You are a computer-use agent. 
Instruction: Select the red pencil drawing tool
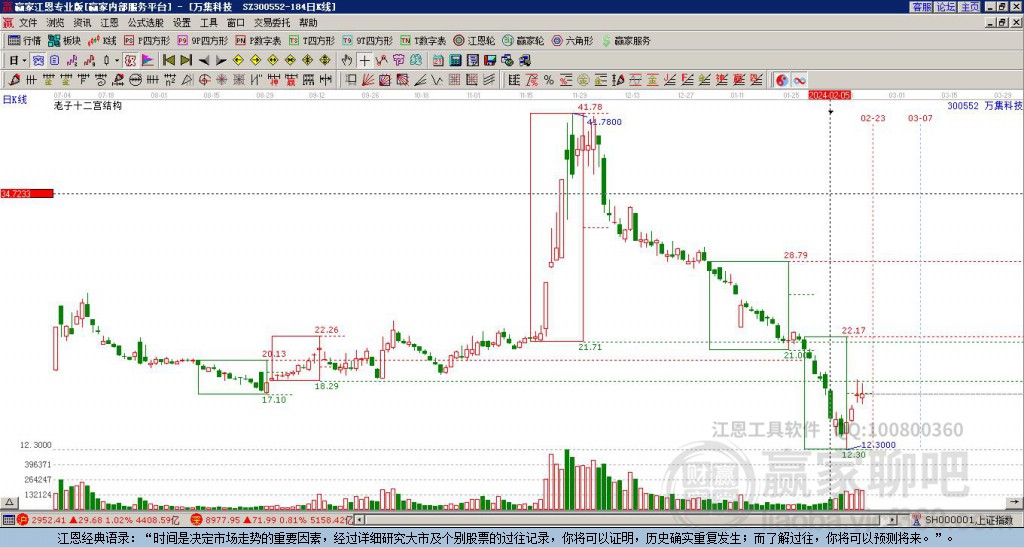pos(14,80)
